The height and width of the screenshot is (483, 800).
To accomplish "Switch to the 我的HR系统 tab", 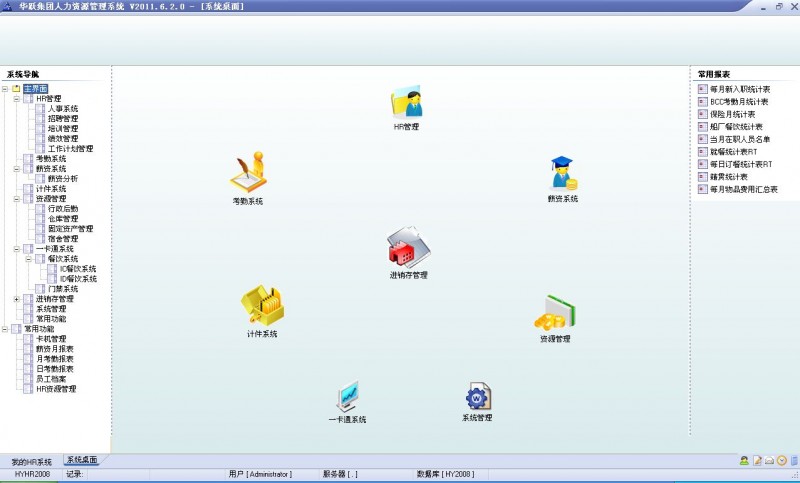I will tap(31, 462).
